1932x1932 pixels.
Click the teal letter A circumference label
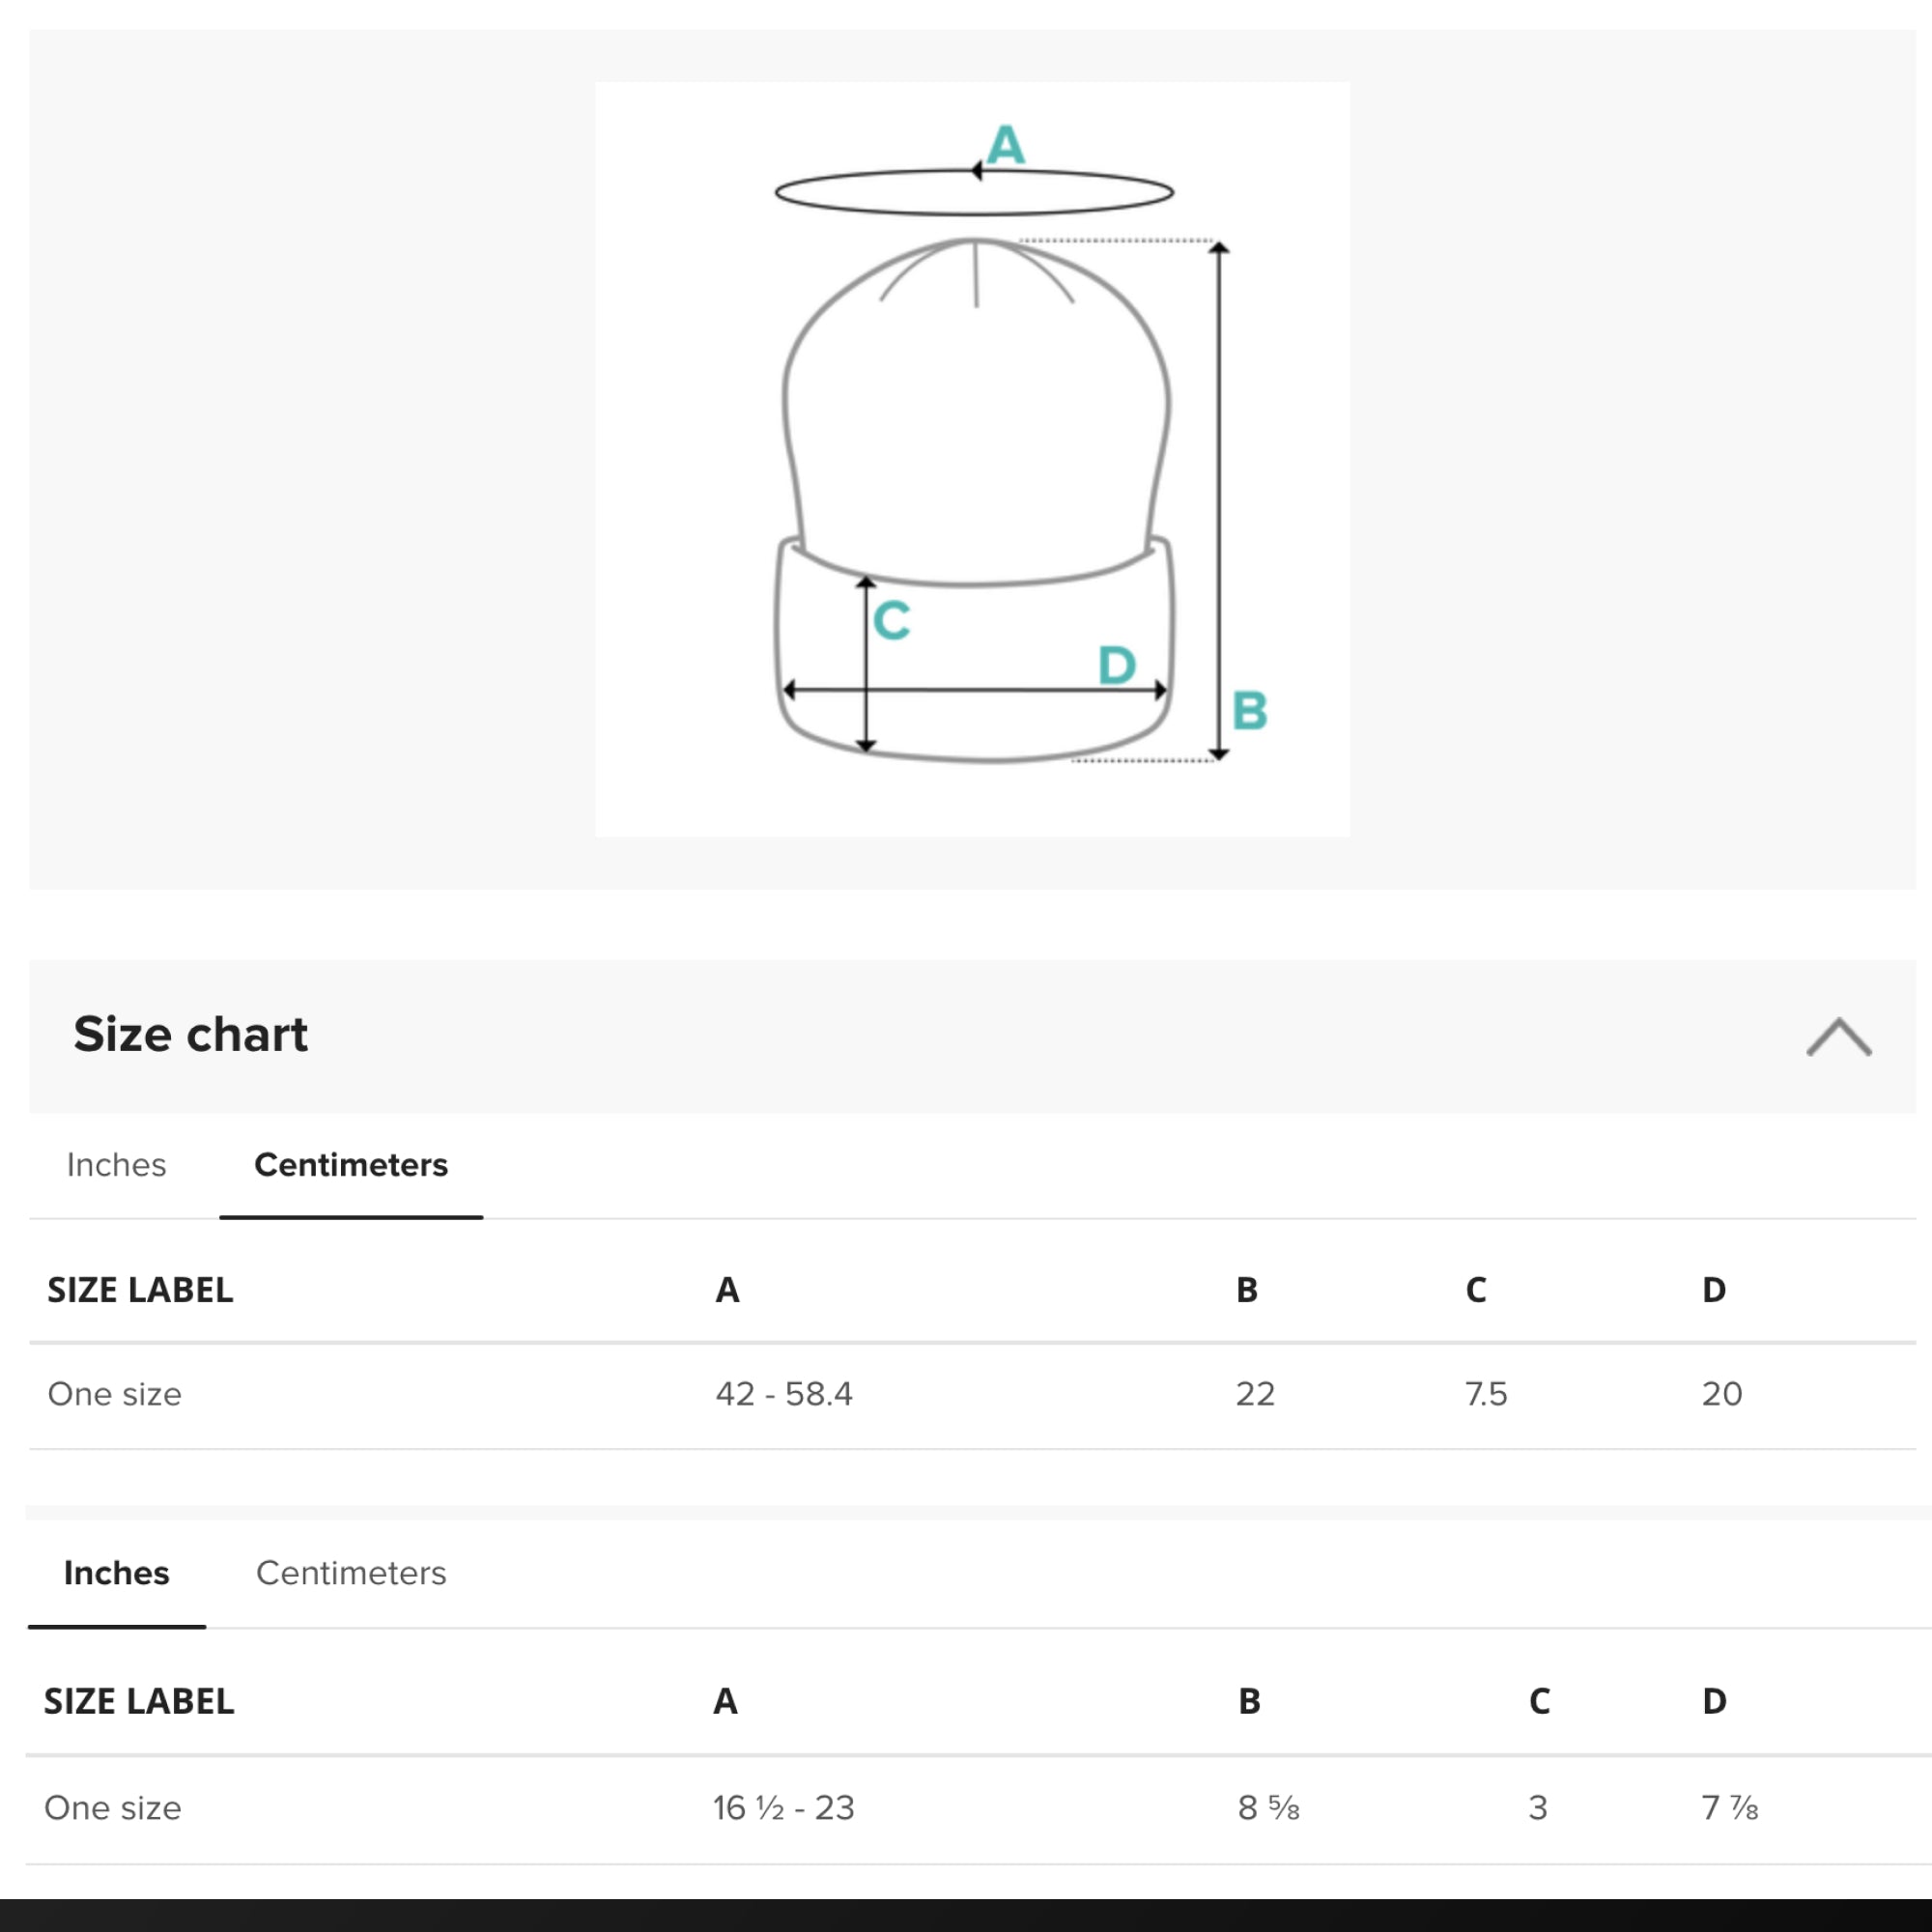pos(1005,145)
